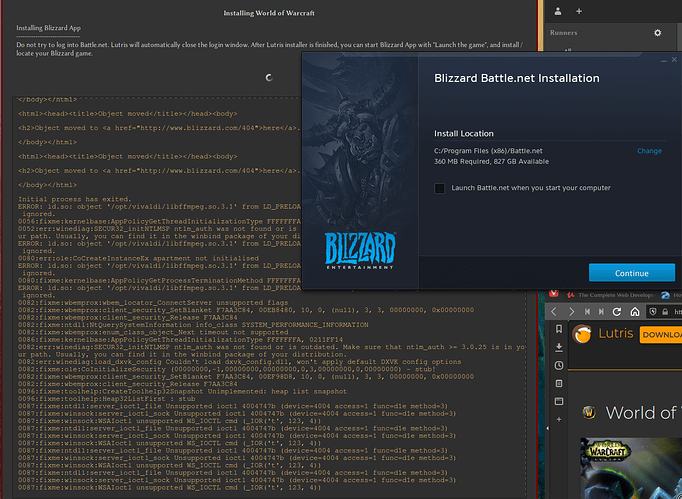Image resolution: width=682 pixels, height=499 pixels.
Task: Click the Heap32ListFirst stub log line
Action: click(107, 399)
